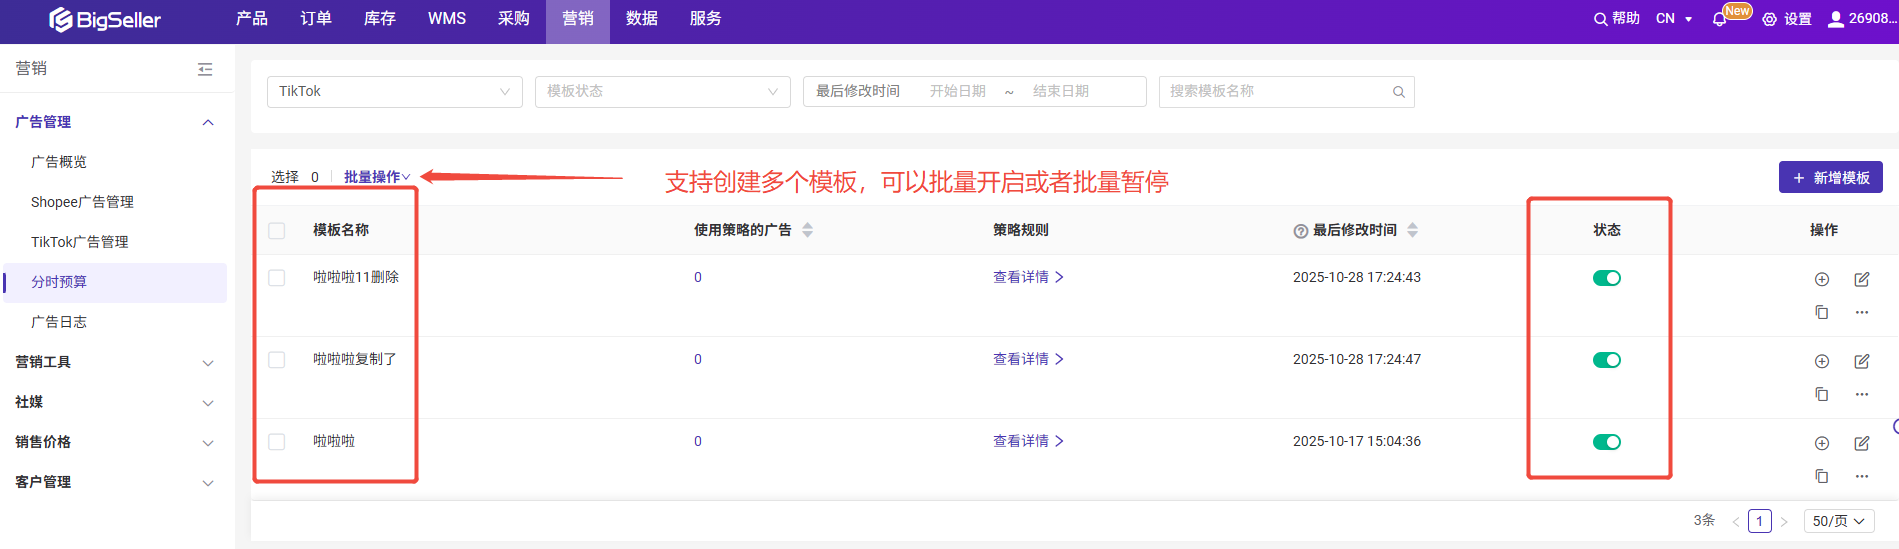The width and height of the screenshot is (1899, 549).
Task: Open the notification bell in the top bar
Action: pos(1719,19)
